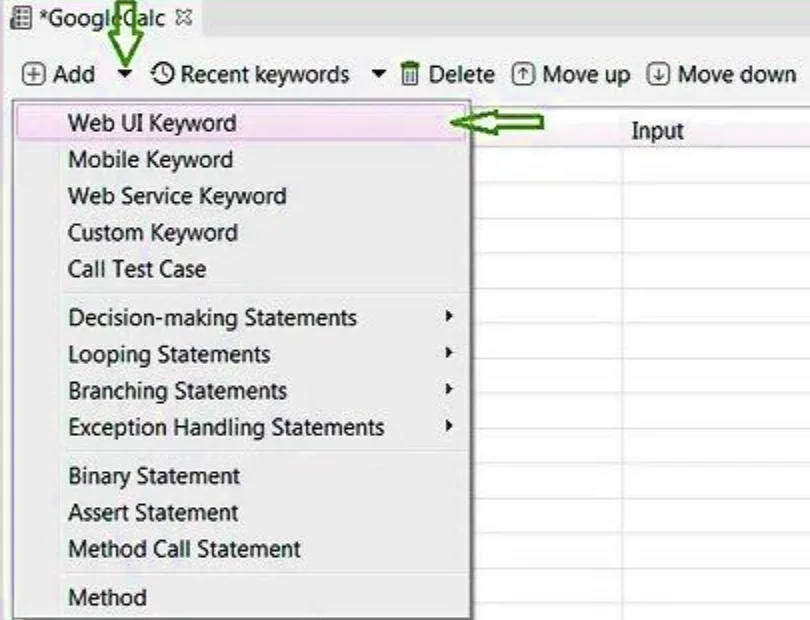Click the Move down arrow icon
The width and height of the screenshot is (810, 620).
click(658, 75)
